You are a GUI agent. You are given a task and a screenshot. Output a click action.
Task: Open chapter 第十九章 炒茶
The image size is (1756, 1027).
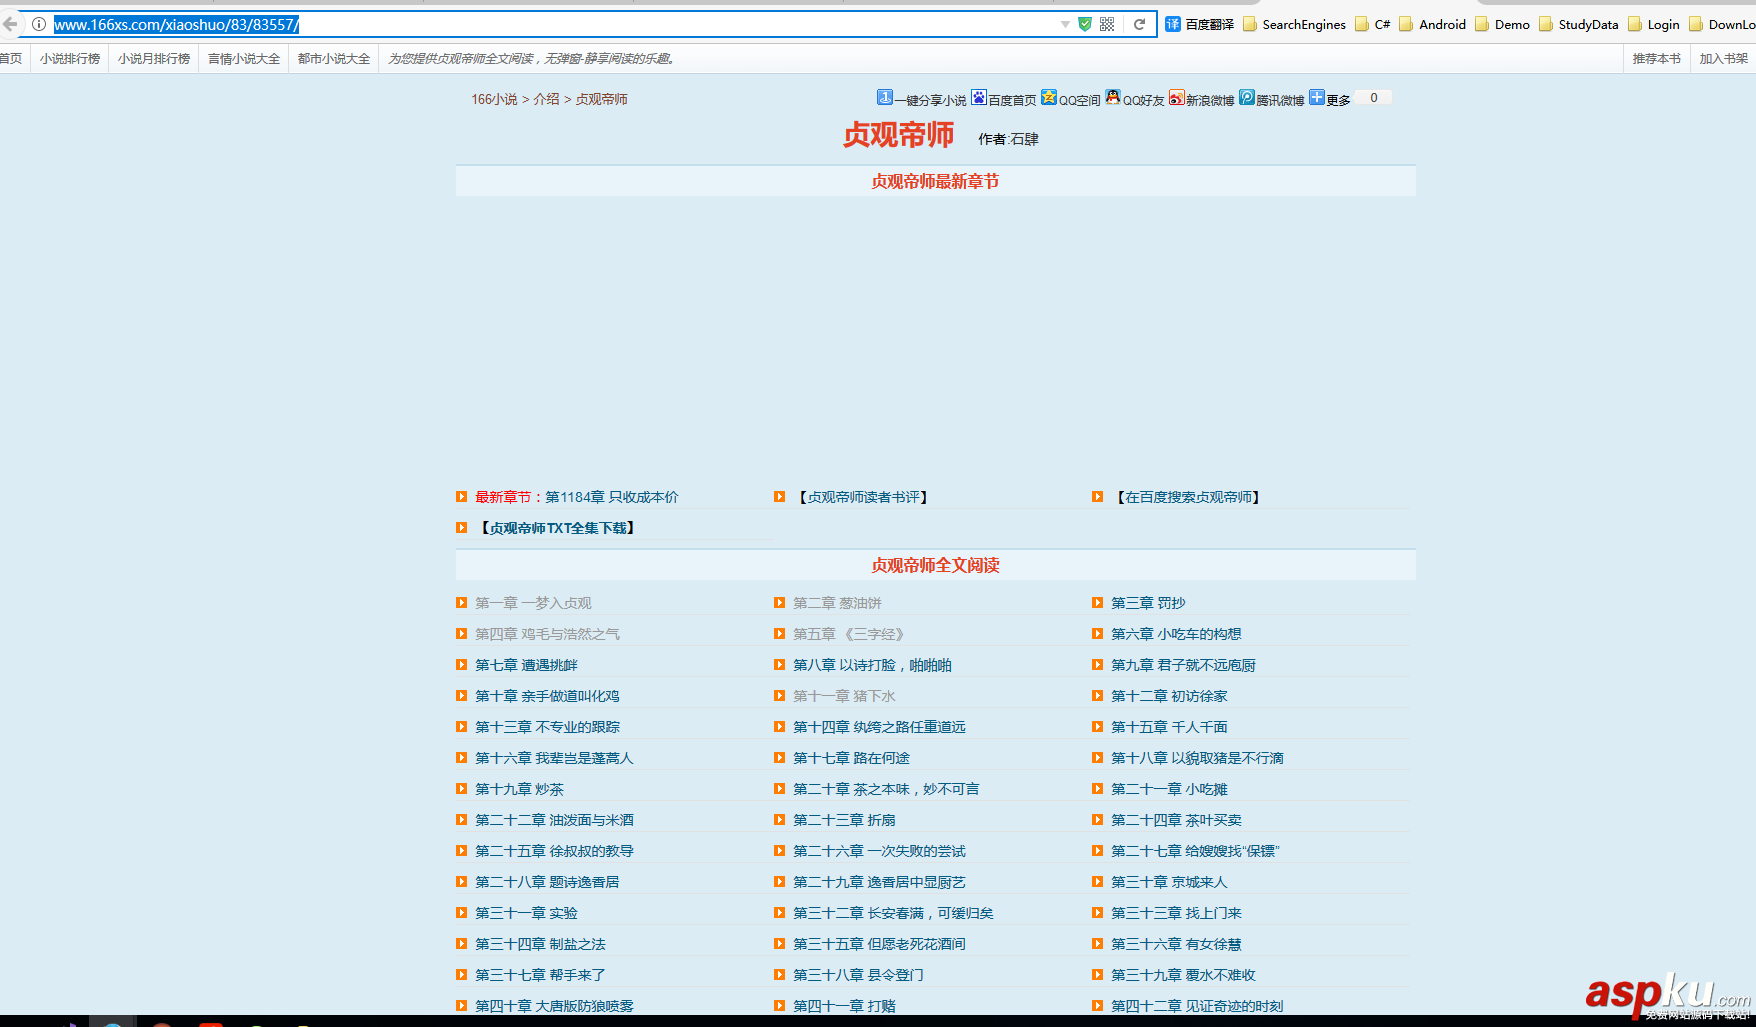click(519, 789)
